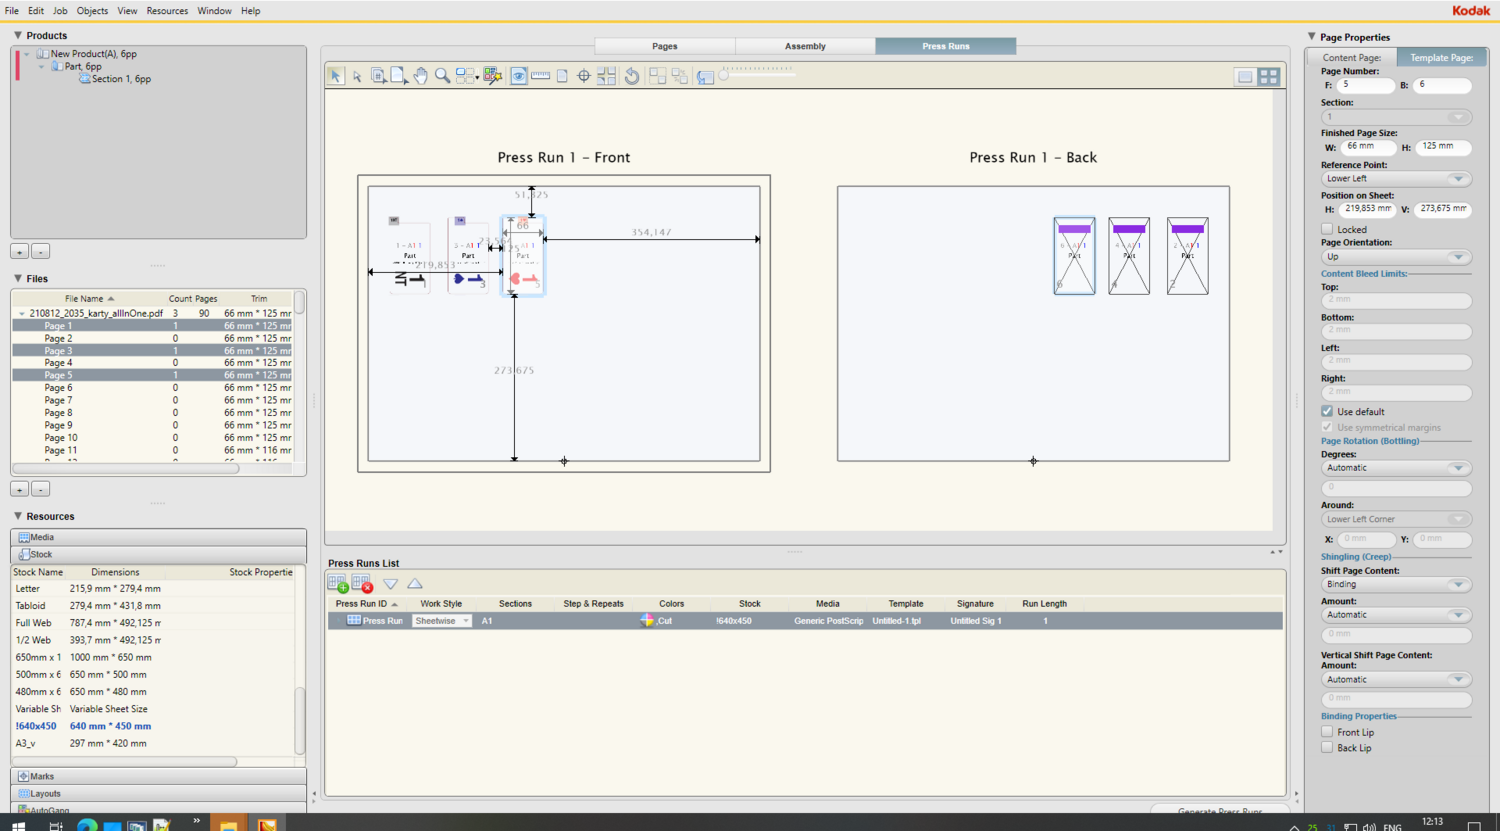Click the crosshair registration target icon

coord(584,76)
